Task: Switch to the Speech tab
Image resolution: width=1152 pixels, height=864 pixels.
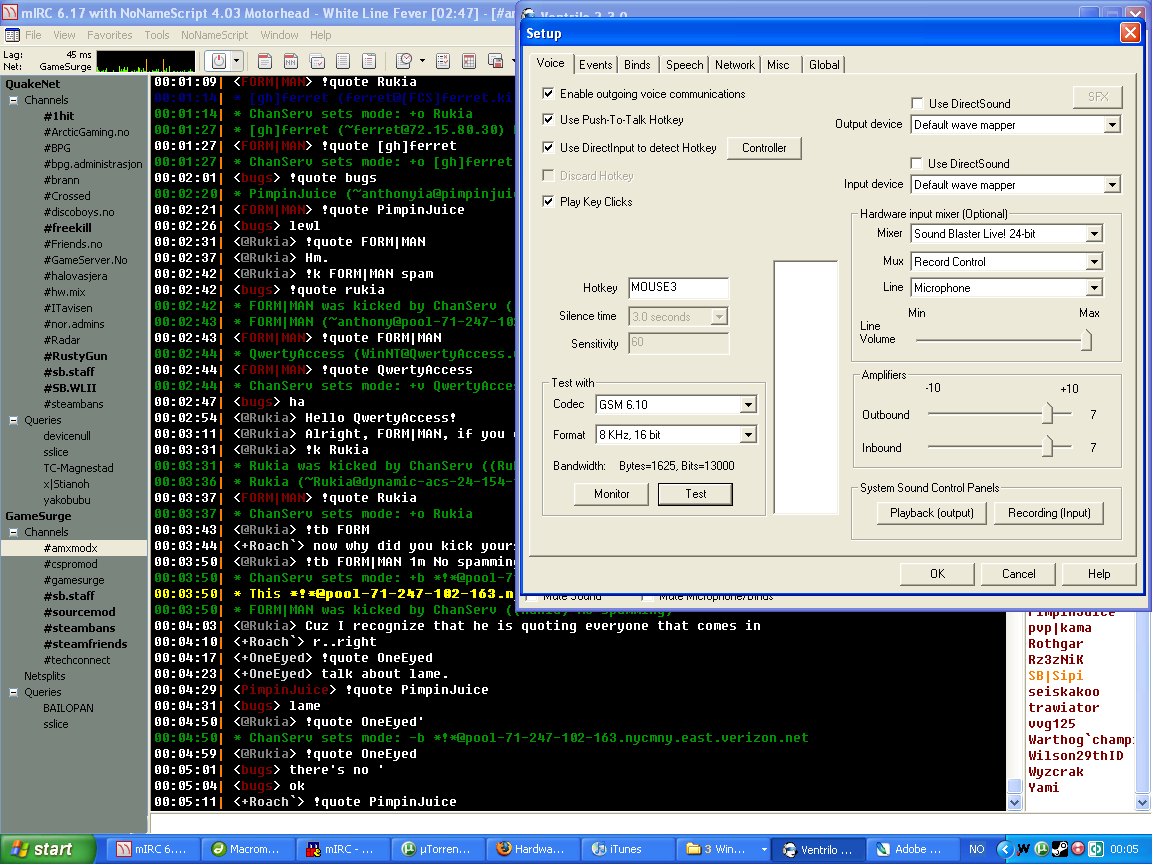Action: point(684,65)
